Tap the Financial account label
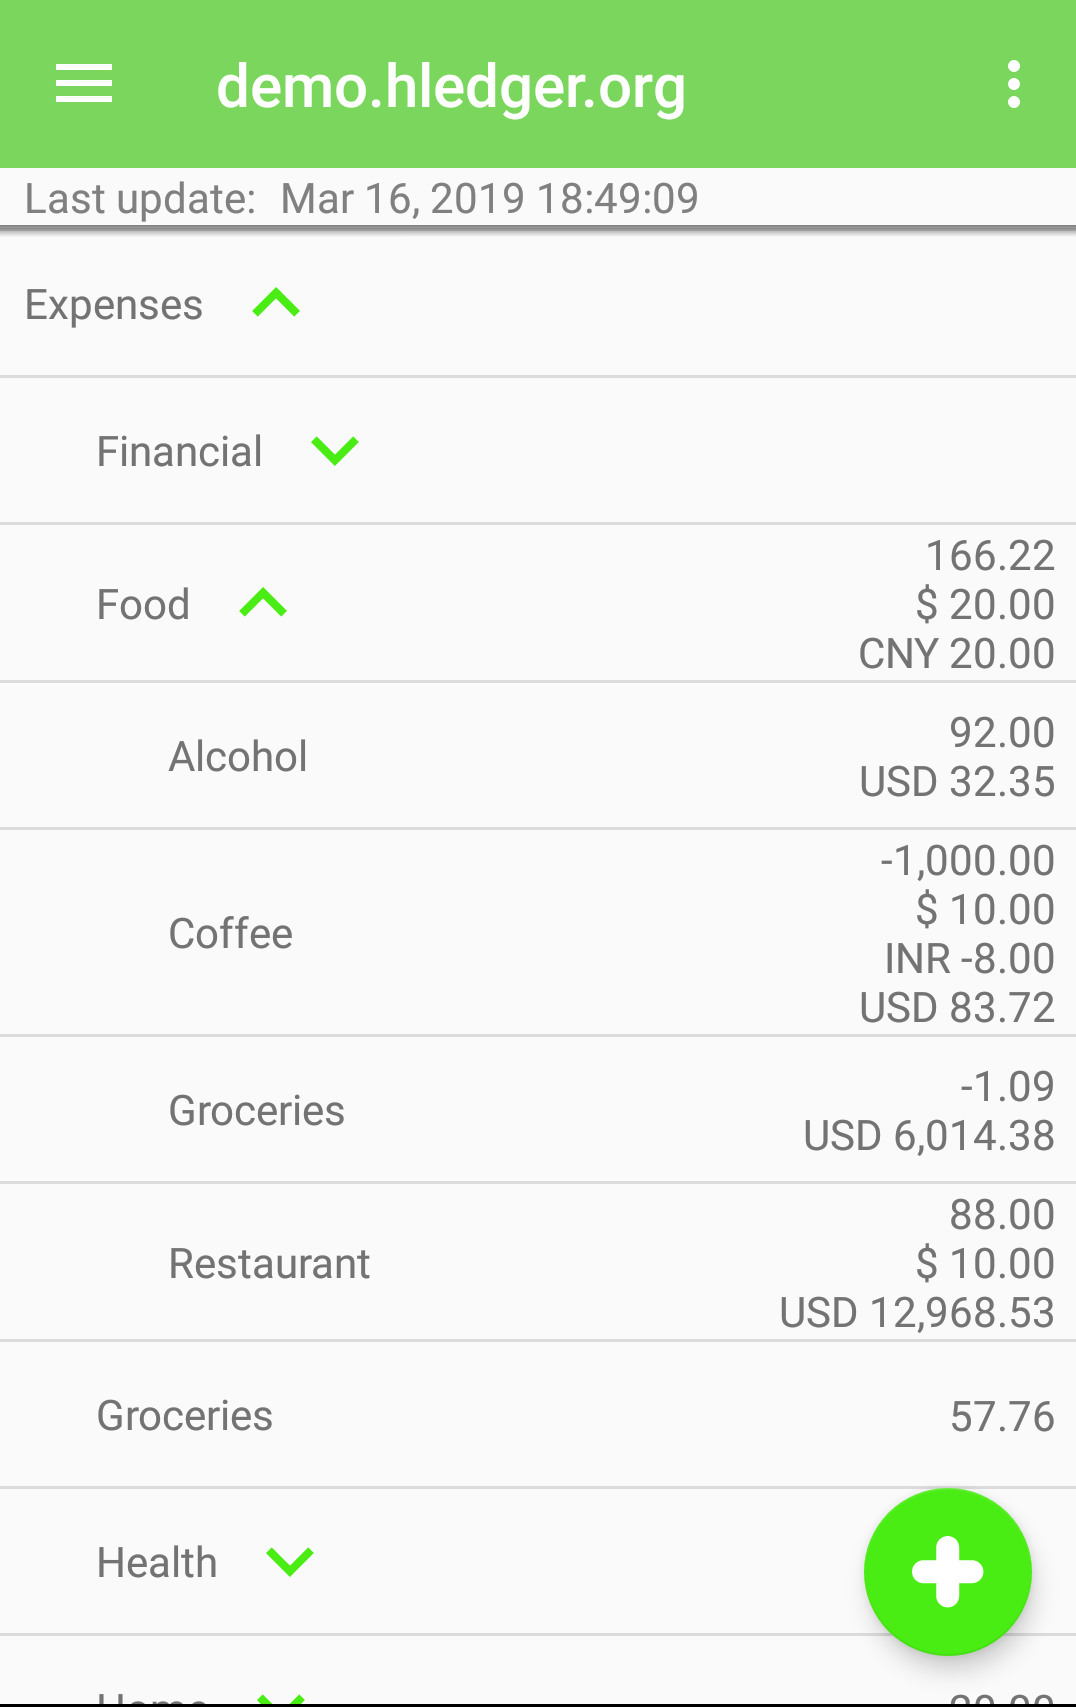Viewport: 1076px width, 1707px height. click(x=180, y=452)
